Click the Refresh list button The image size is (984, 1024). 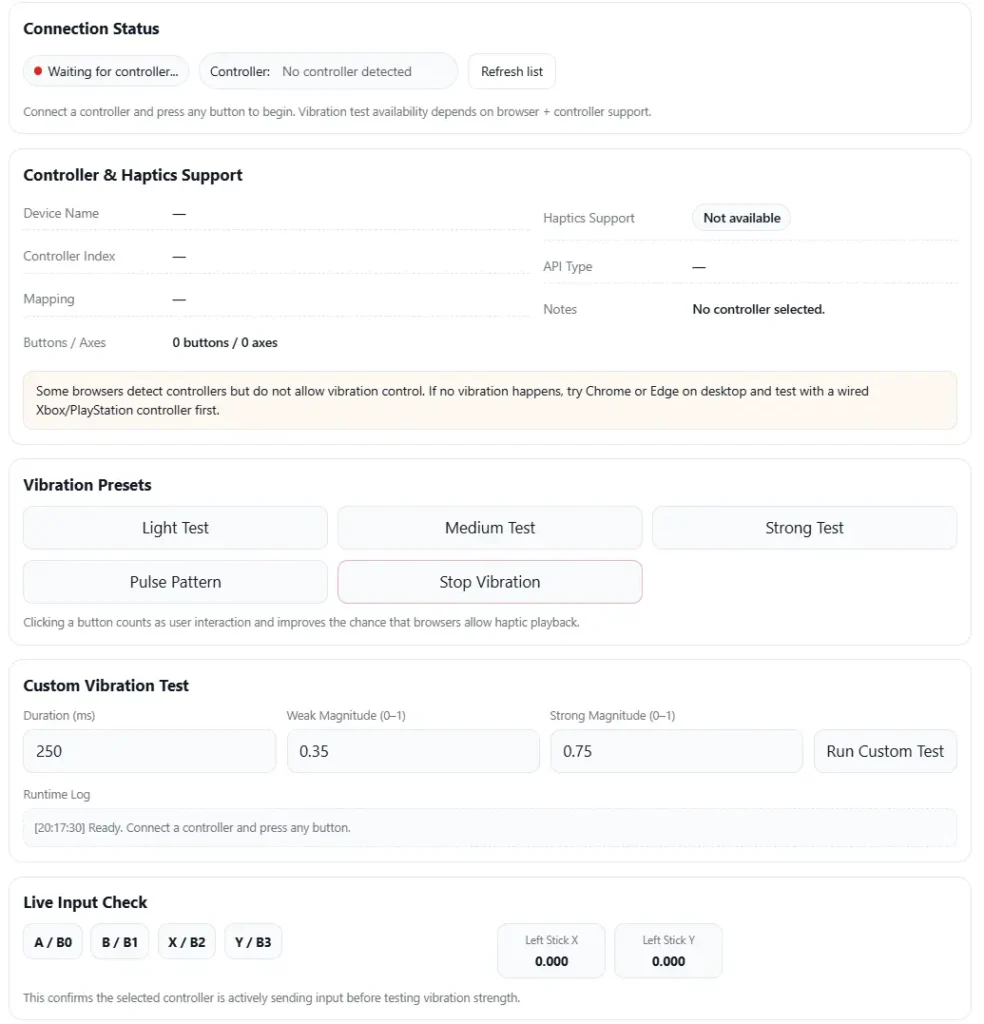pyautogui.click(x=512, y=72)
